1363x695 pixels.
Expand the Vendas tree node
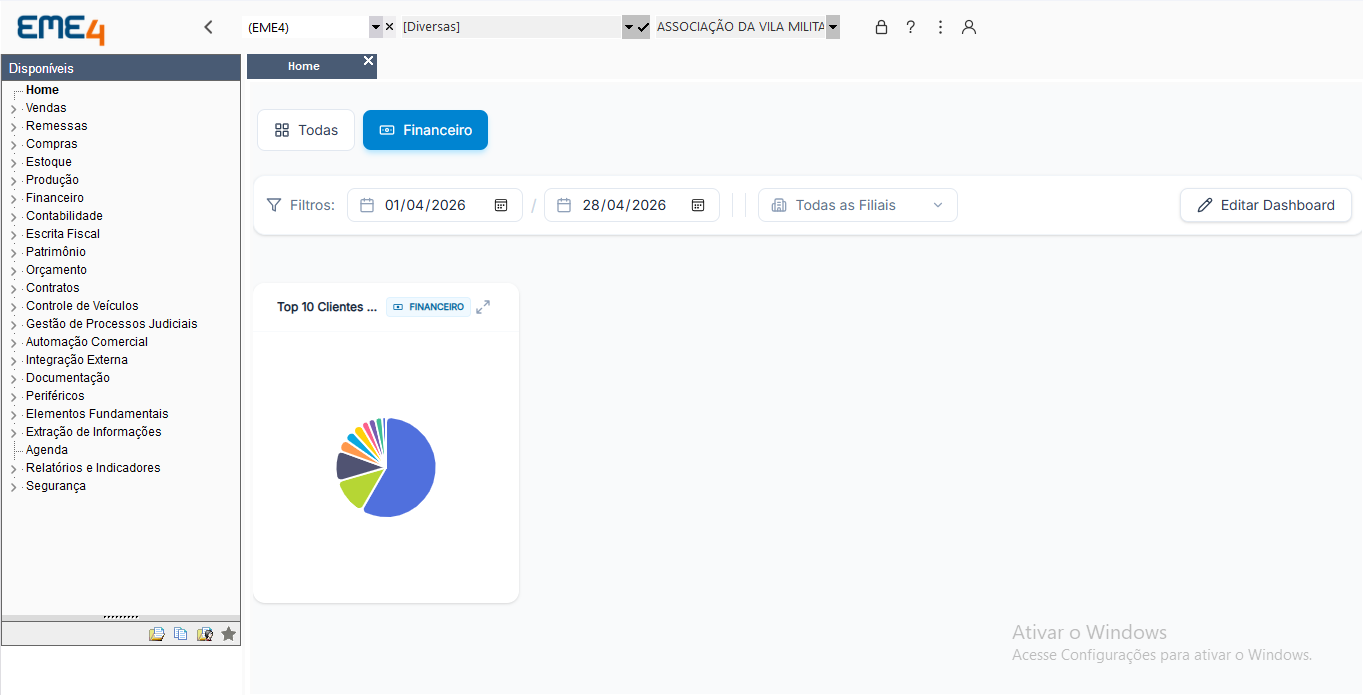[x=13, y=109]
